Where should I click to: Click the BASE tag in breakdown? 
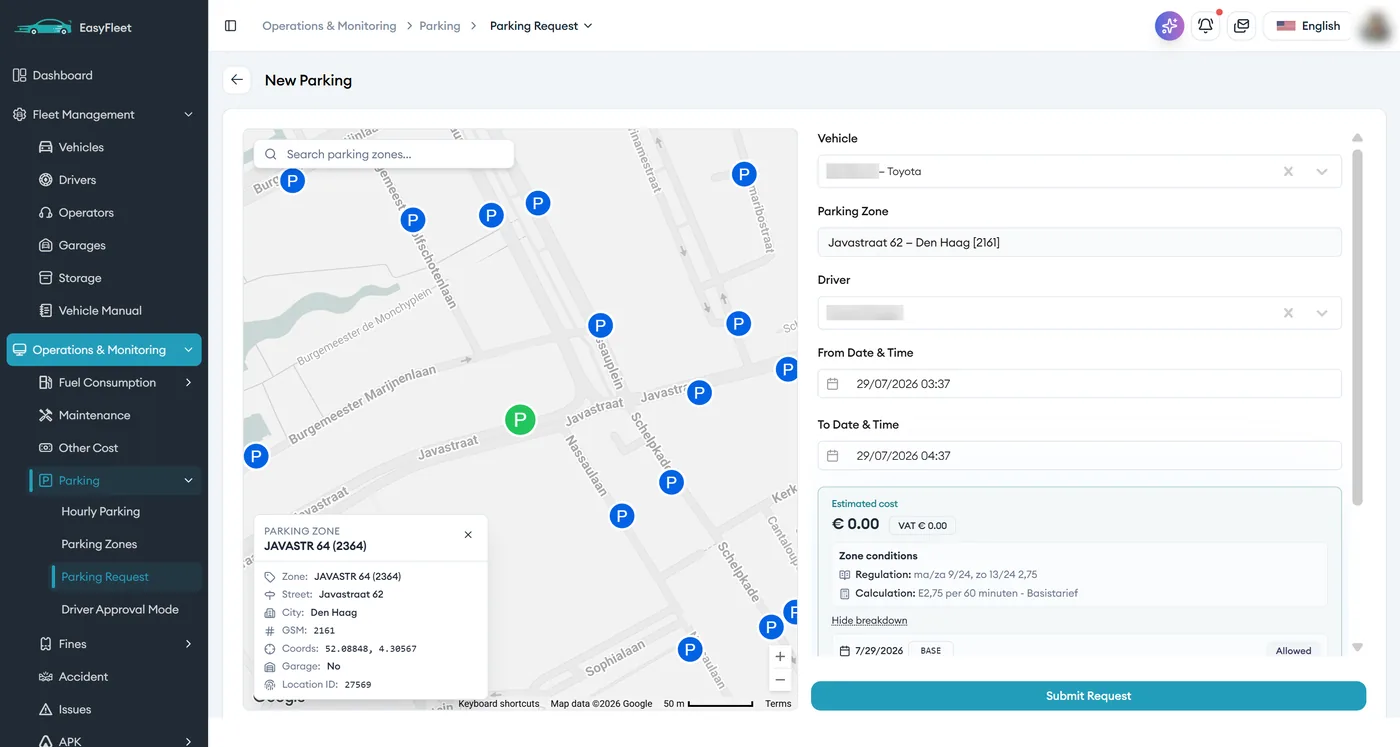tap(931, 651)
